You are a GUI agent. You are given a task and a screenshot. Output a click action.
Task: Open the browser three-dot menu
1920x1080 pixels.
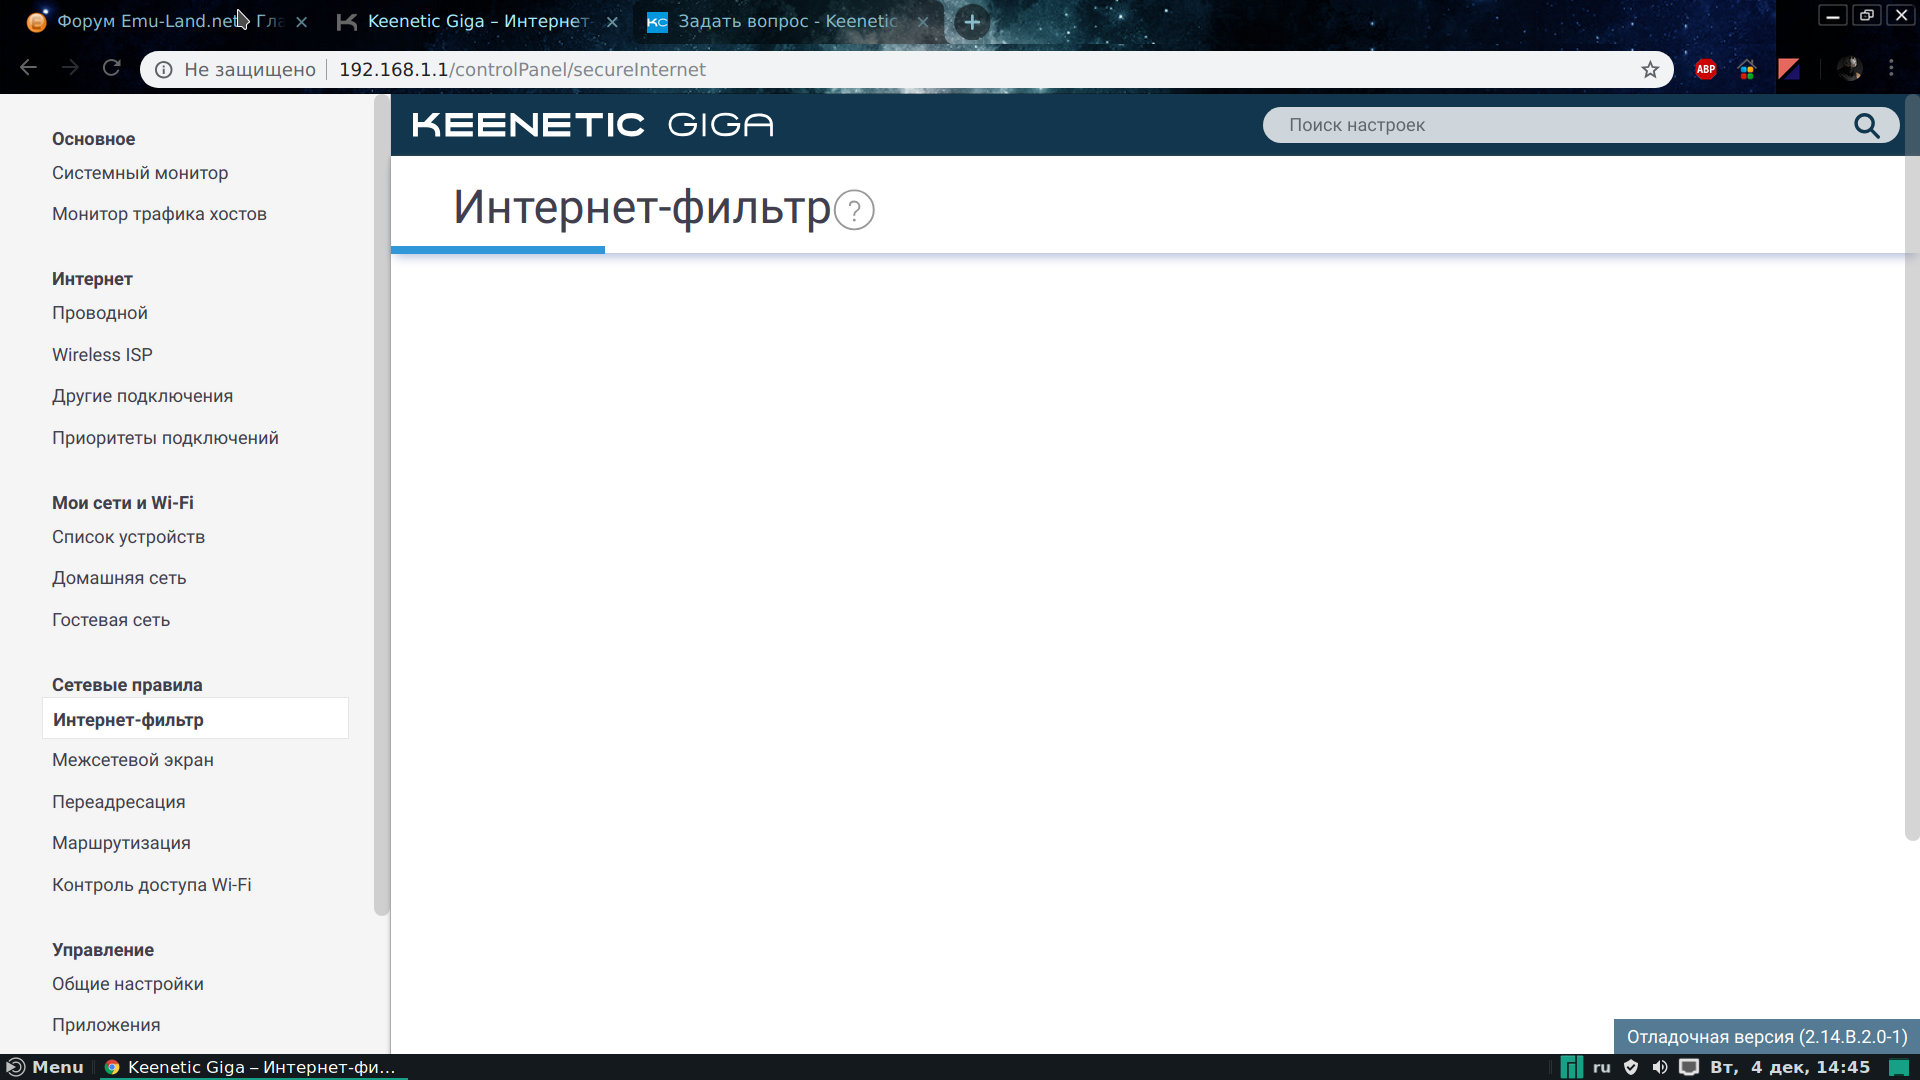[1891, 68]
